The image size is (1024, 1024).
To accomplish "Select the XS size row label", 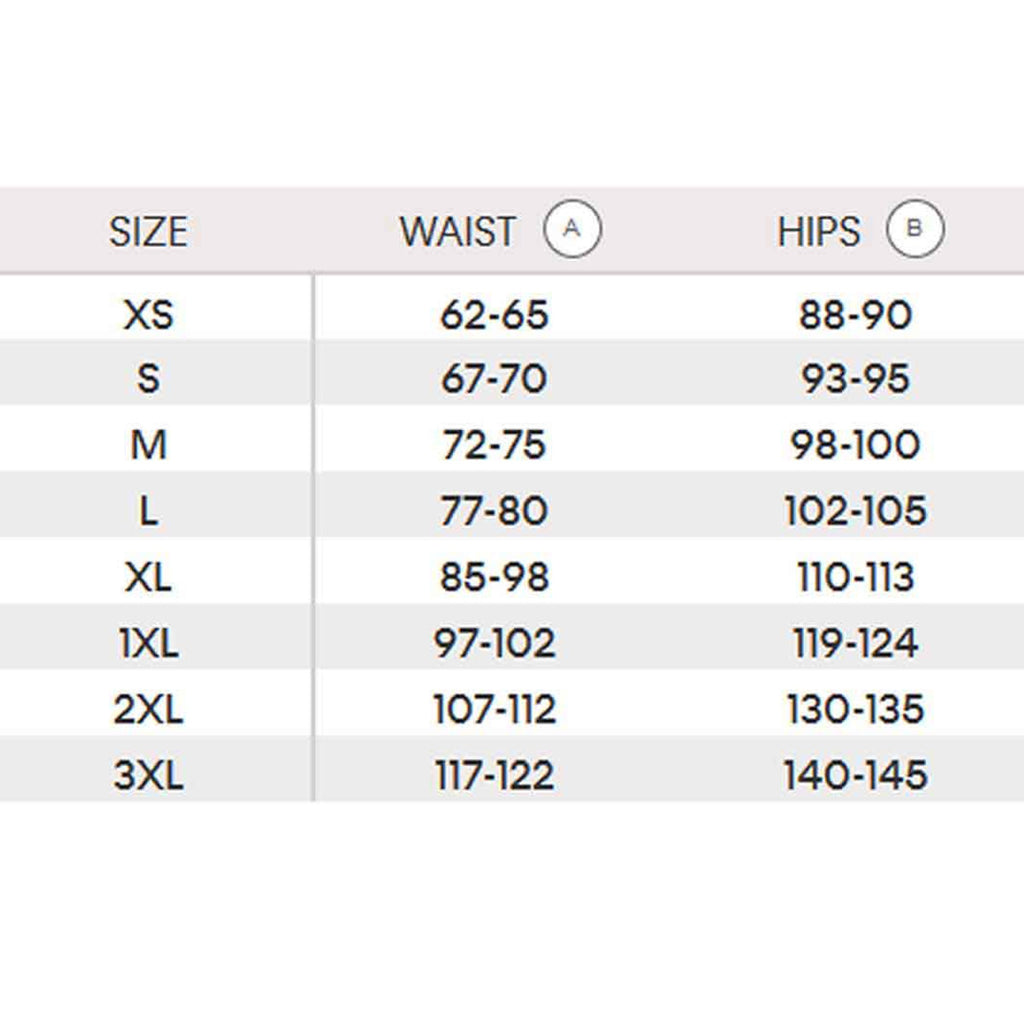I will (148, 316).
